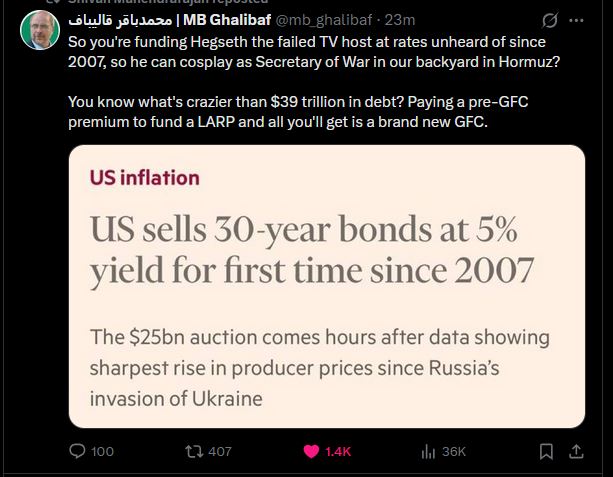Open the reply icon on the tweet
The image size is (613, 477).
point(77,451)
